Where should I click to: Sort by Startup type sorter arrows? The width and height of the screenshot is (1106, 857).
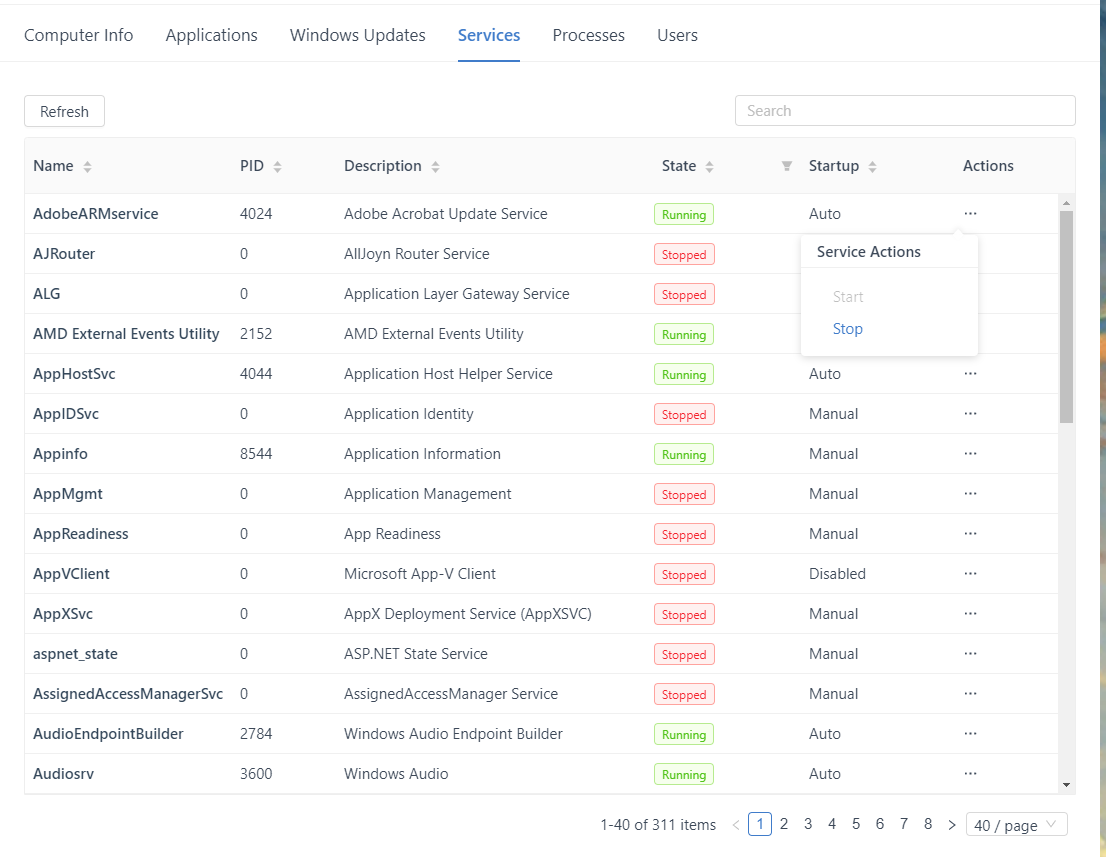coord(872,167)
